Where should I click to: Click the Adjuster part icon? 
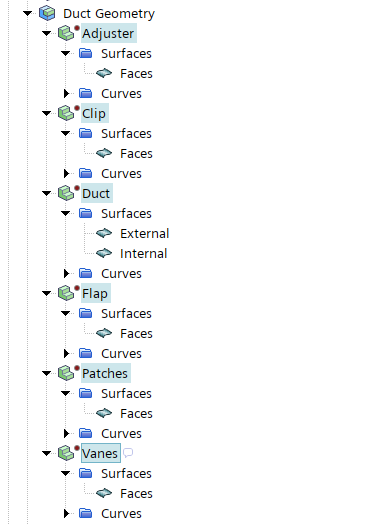click(66, 33)
